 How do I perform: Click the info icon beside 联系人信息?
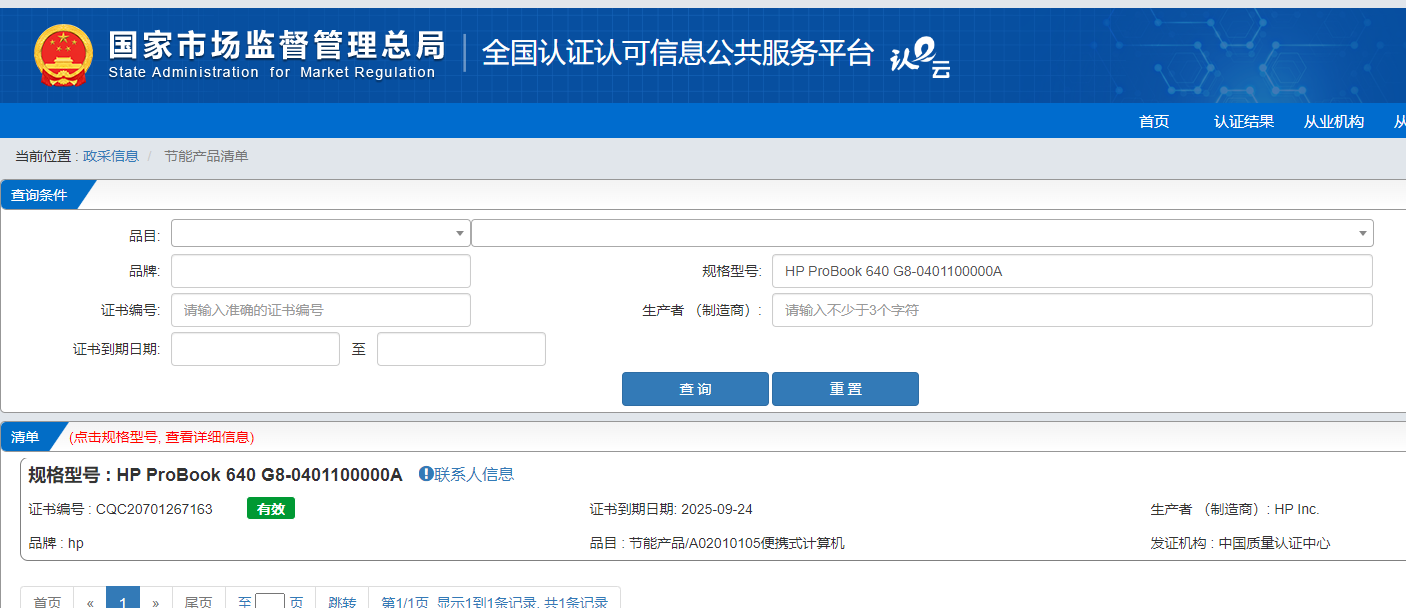pos(426,474)
